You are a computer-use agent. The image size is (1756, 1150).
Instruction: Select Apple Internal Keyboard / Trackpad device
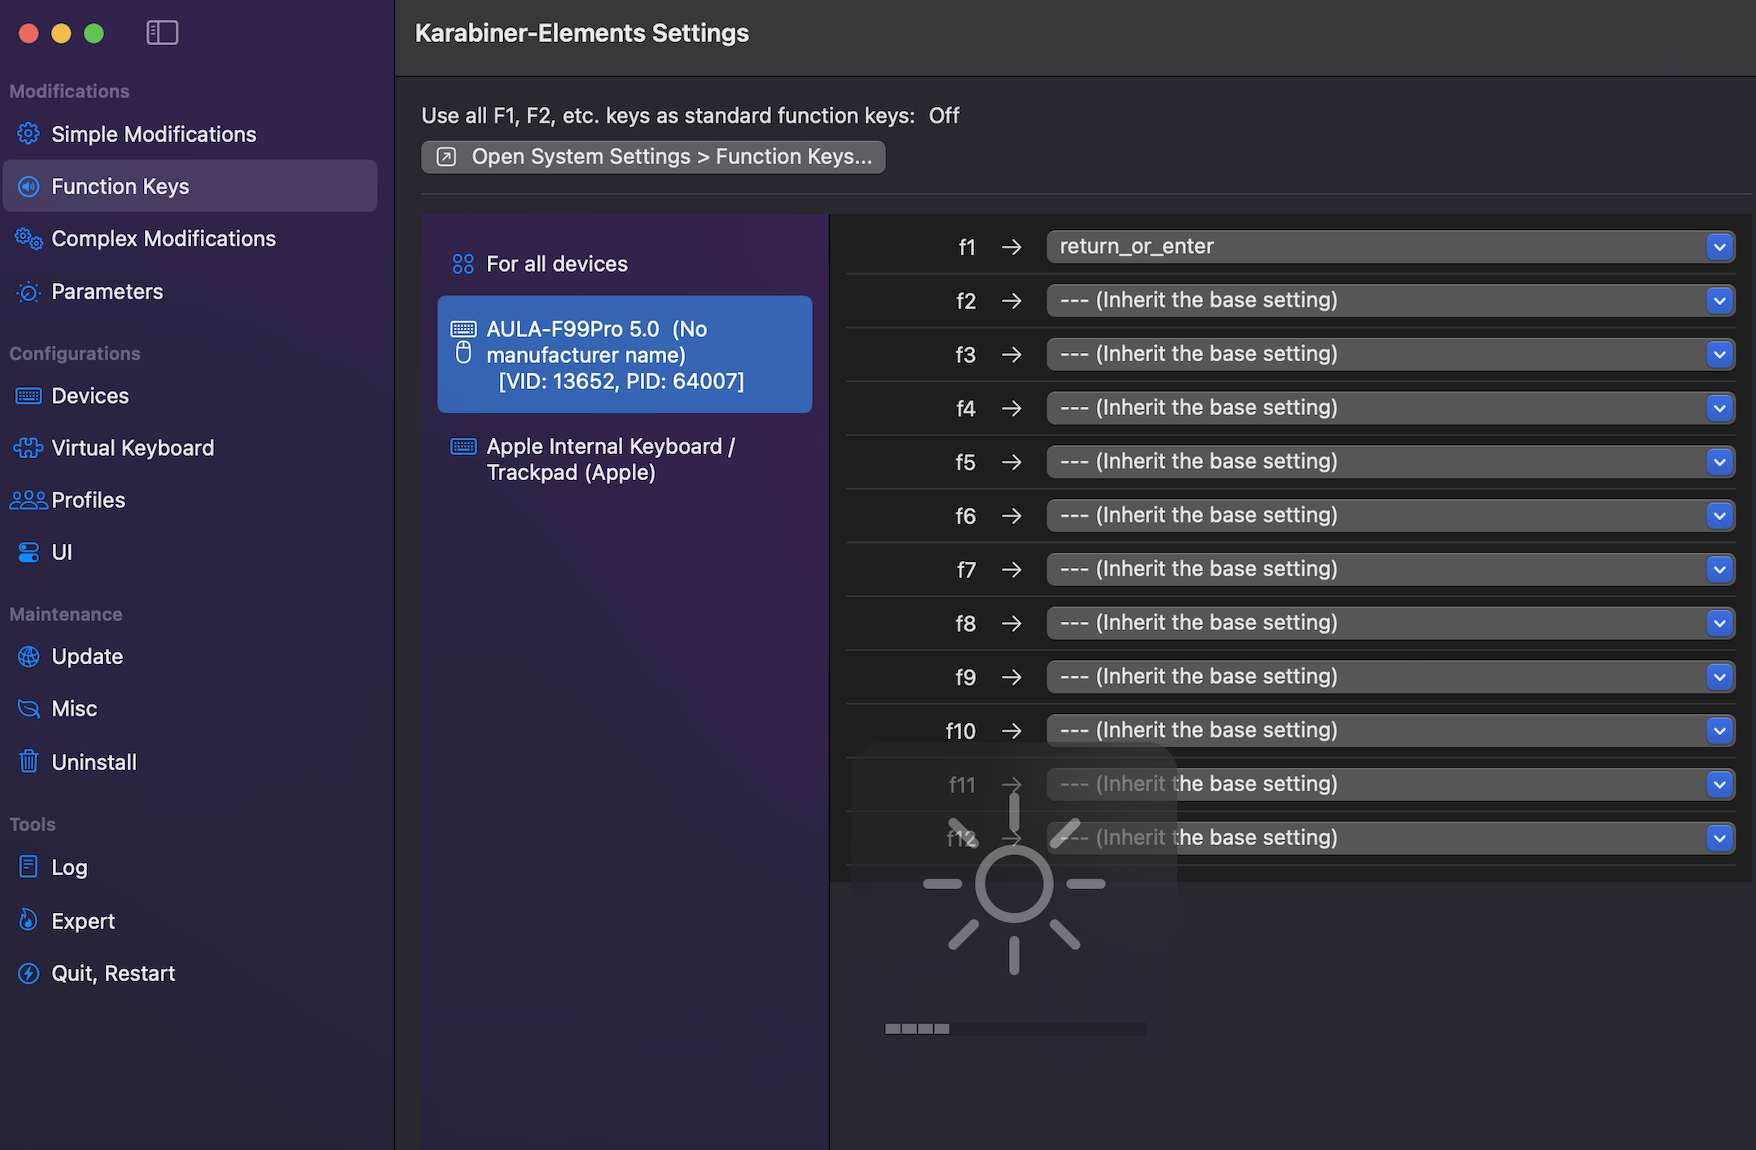(x=610, y=459)
